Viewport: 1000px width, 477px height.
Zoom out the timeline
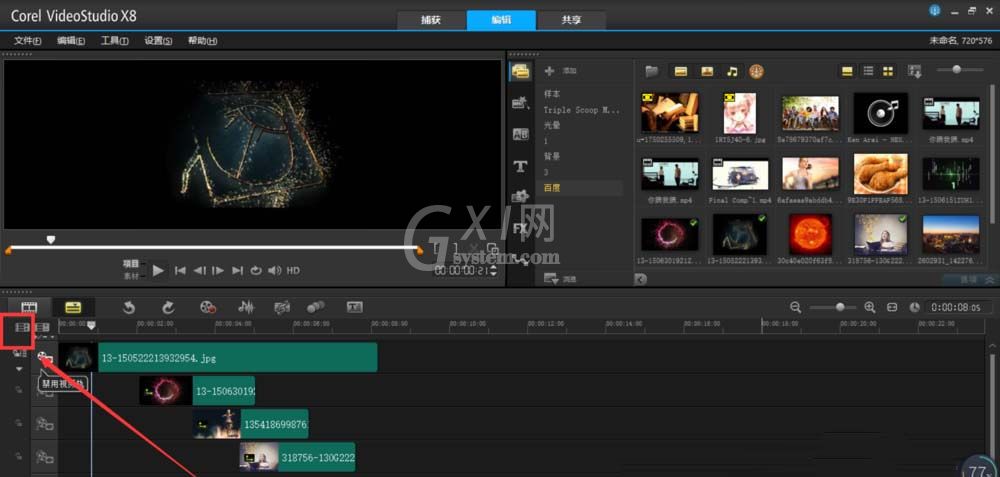click(795, 307)
